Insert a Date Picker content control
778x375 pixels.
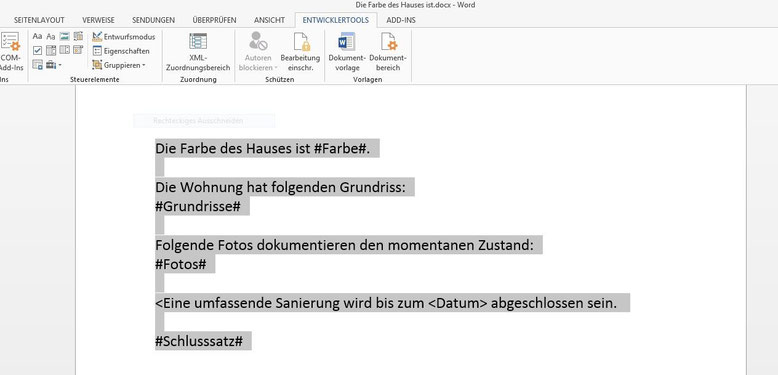[78, 50]
